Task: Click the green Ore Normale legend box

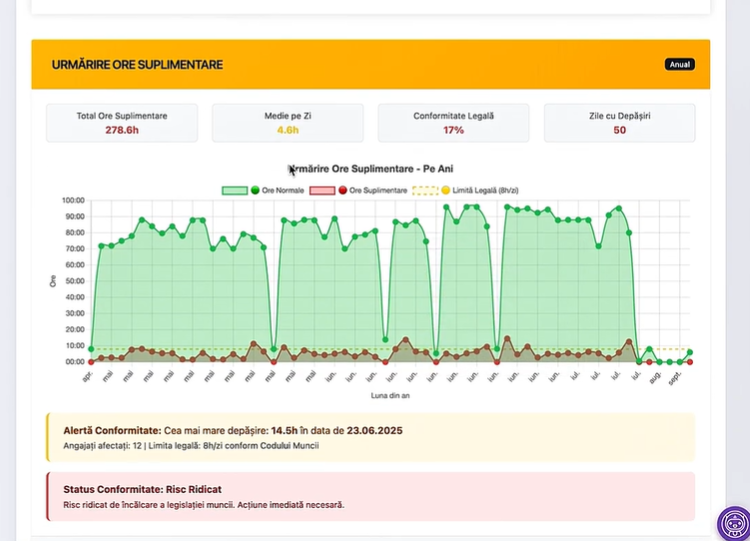Action: tap(235, 190)
